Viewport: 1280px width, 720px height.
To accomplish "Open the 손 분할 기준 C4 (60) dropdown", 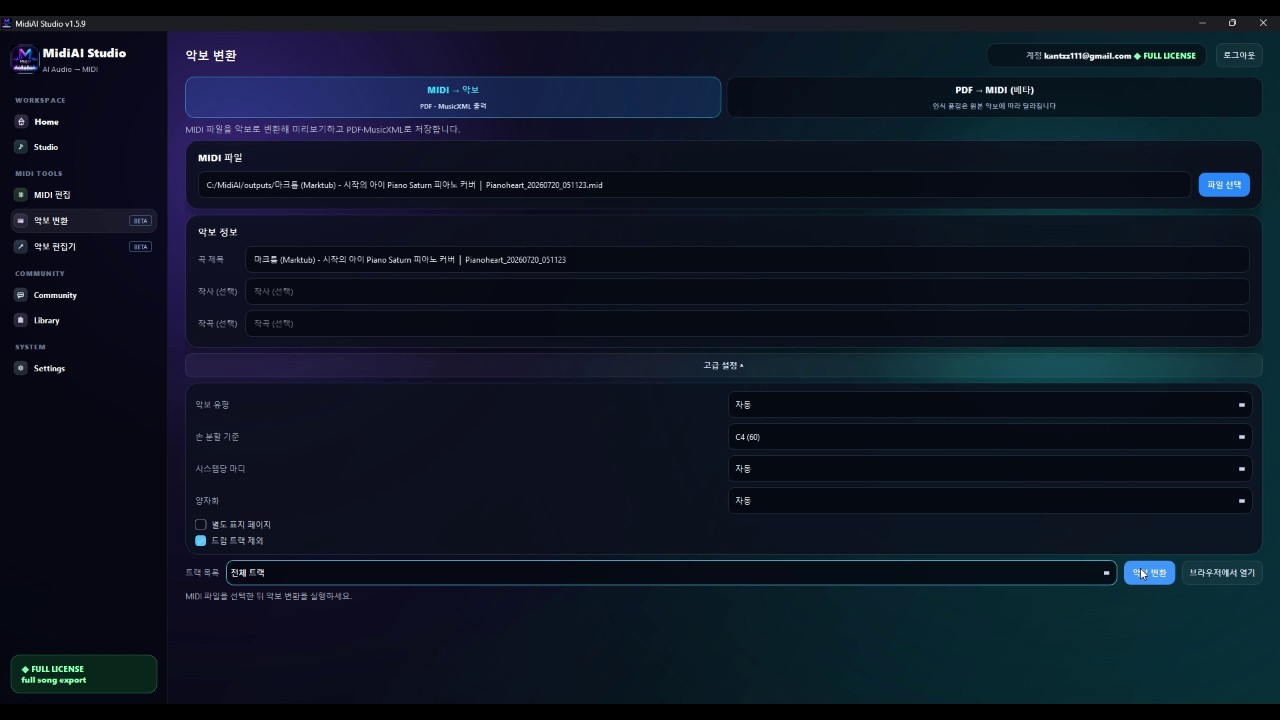I will tap(990, 437).
